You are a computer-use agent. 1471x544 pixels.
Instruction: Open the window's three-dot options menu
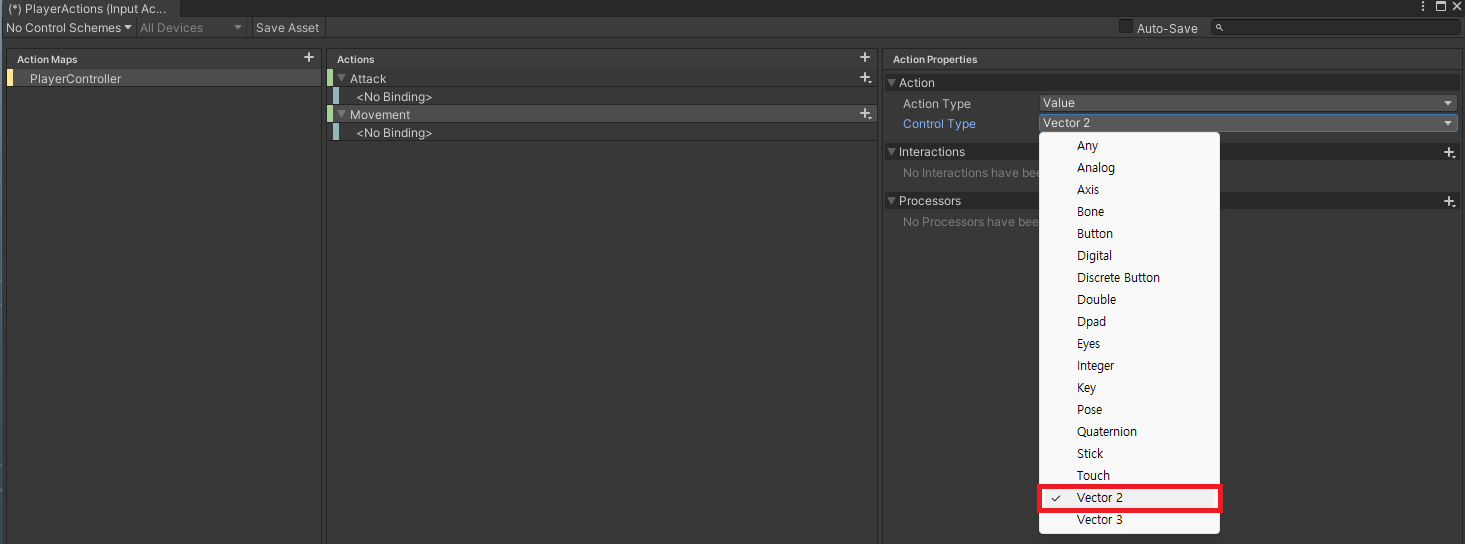[1423, 7]
